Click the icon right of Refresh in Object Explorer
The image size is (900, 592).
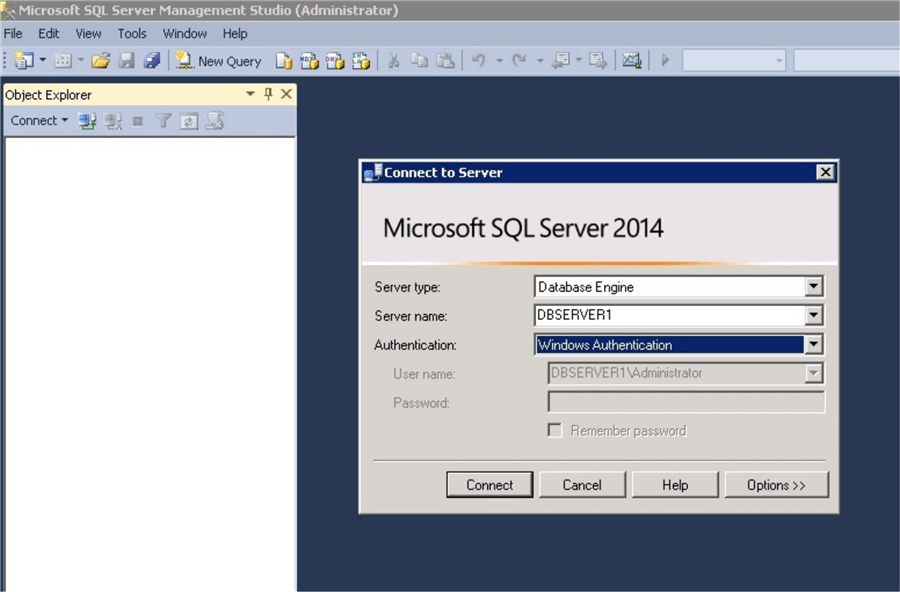215,121
